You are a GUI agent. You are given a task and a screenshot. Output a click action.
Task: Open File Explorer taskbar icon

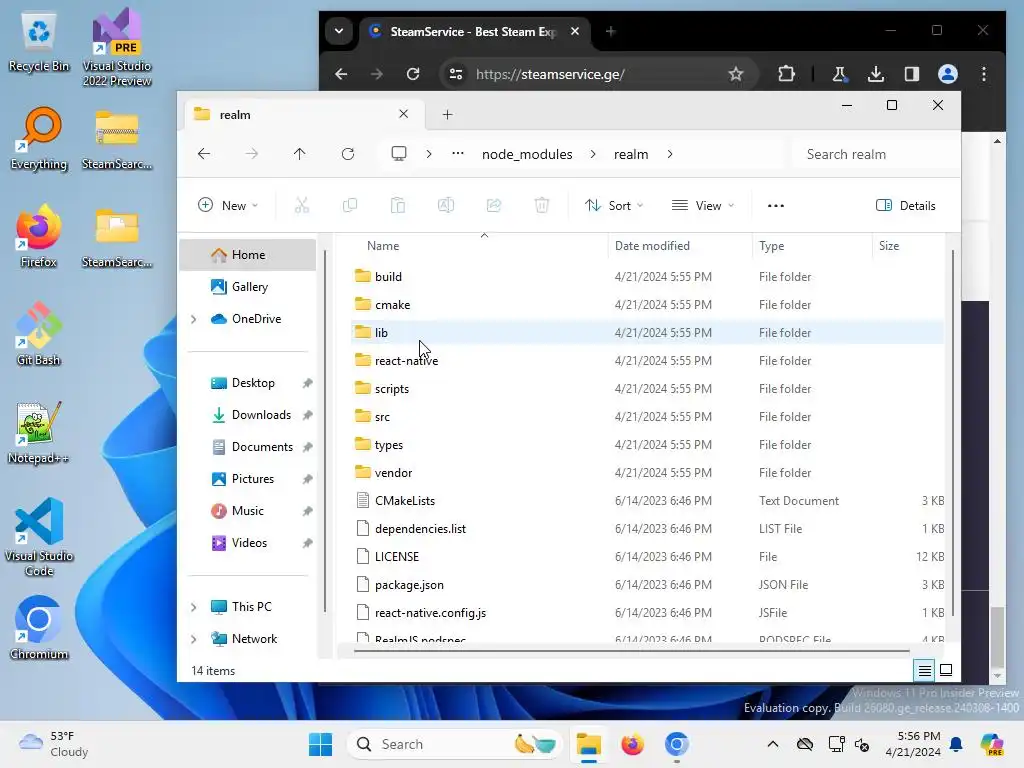588,744
